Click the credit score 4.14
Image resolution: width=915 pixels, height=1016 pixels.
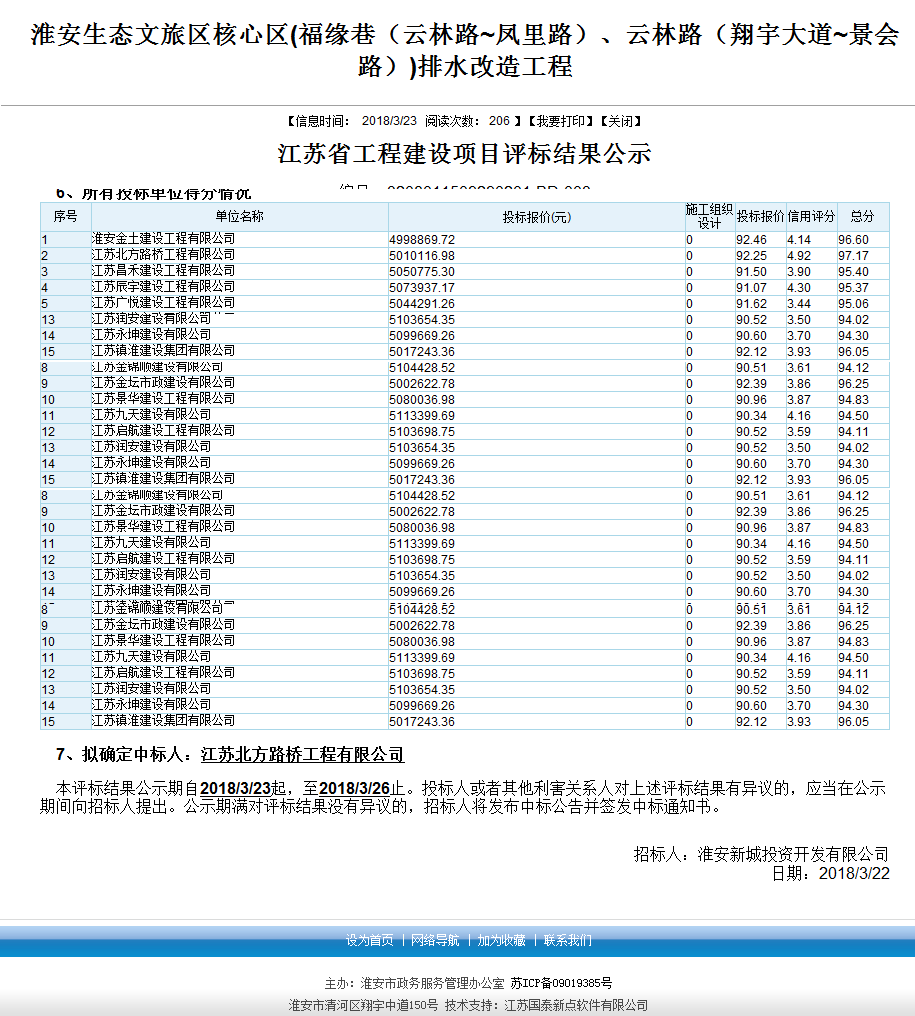pos(799,240)
